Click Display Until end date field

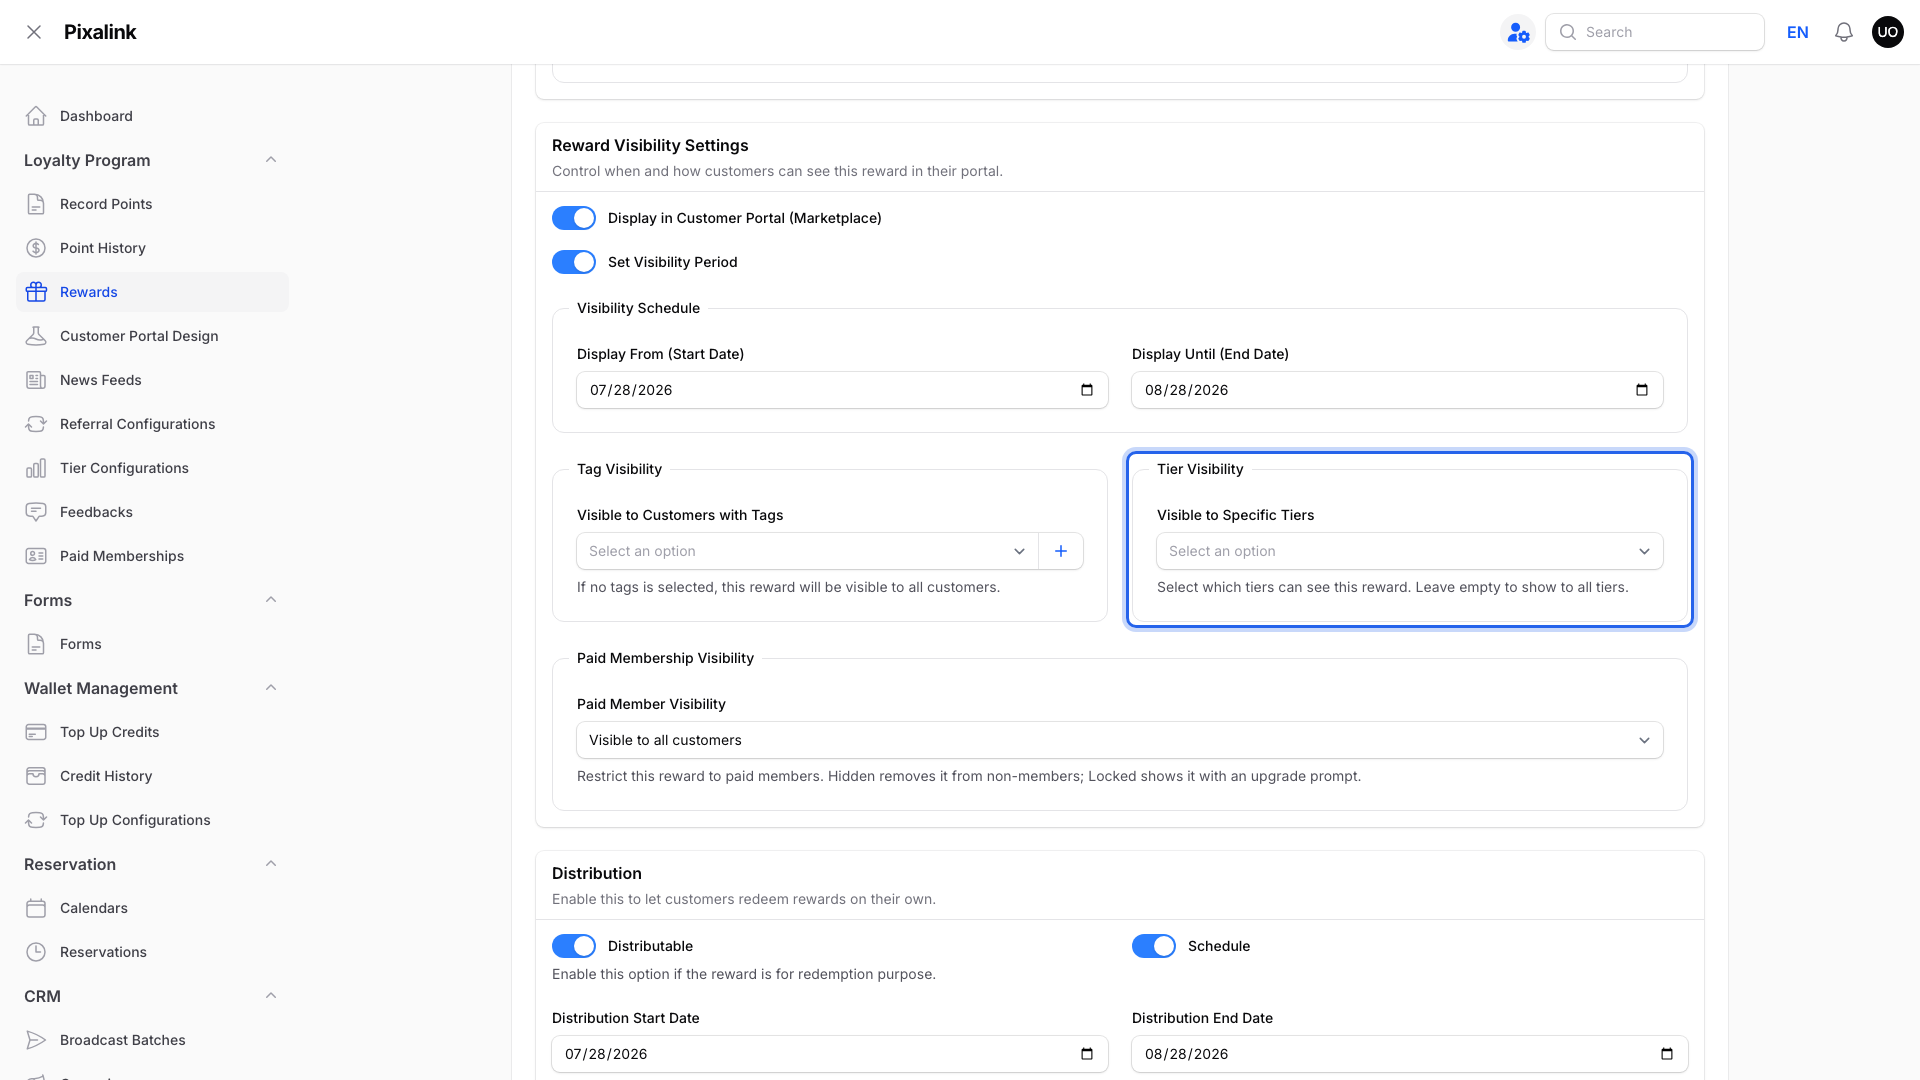(1397, 390)
